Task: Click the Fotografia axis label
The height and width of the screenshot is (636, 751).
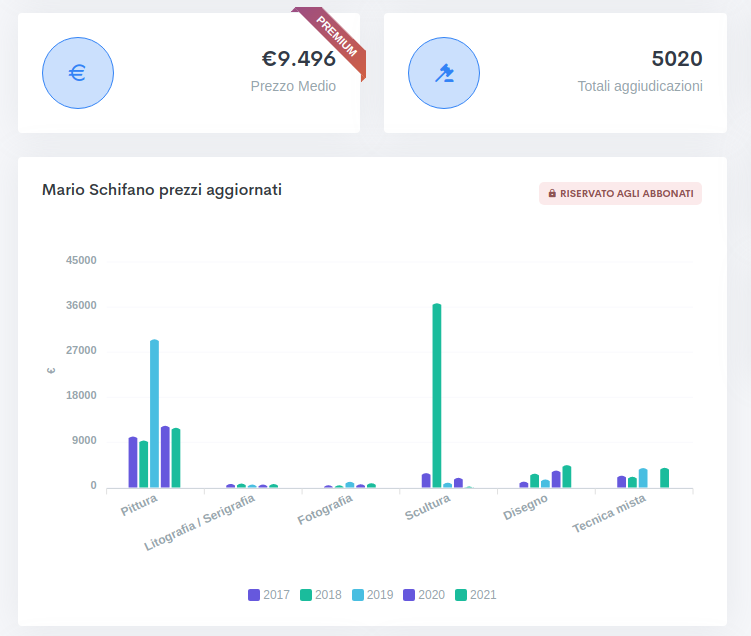Action: [x=325, y=509]
